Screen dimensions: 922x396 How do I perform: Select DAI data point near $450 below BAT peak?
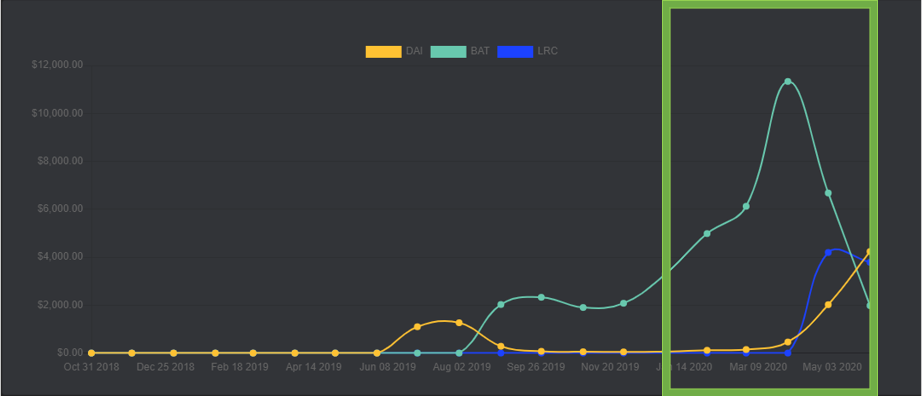coord(787,342)
